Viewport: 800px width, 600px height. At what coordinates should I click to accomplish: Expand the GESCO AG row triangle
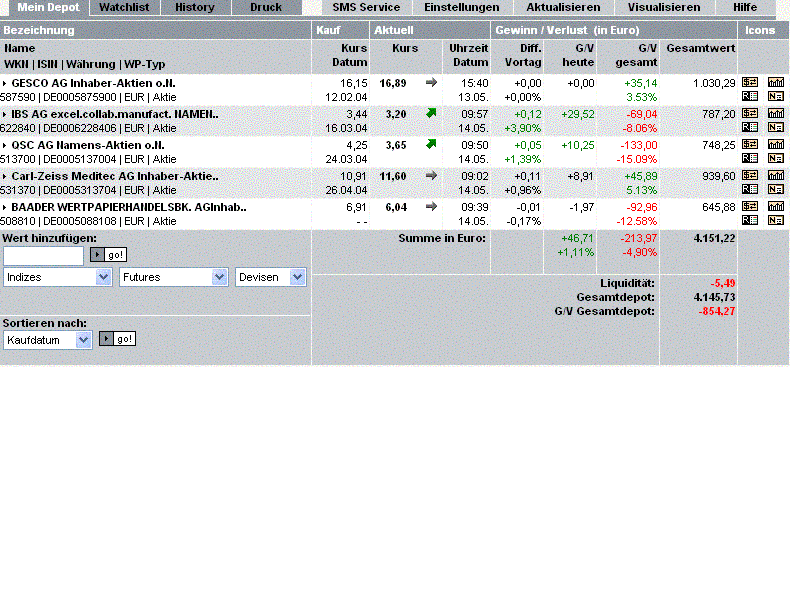point(5,83)
